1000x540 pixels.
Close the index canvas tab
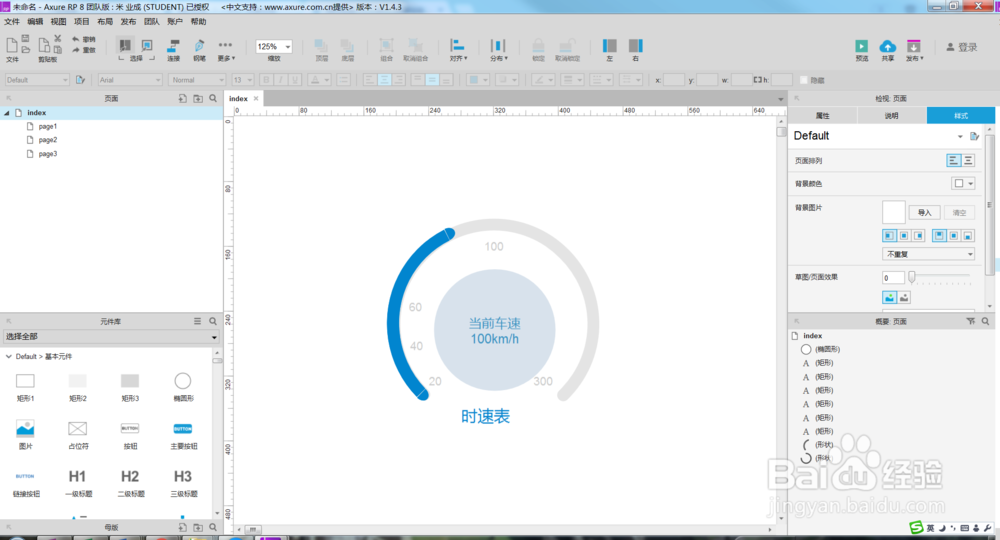[x=256, y=98]
